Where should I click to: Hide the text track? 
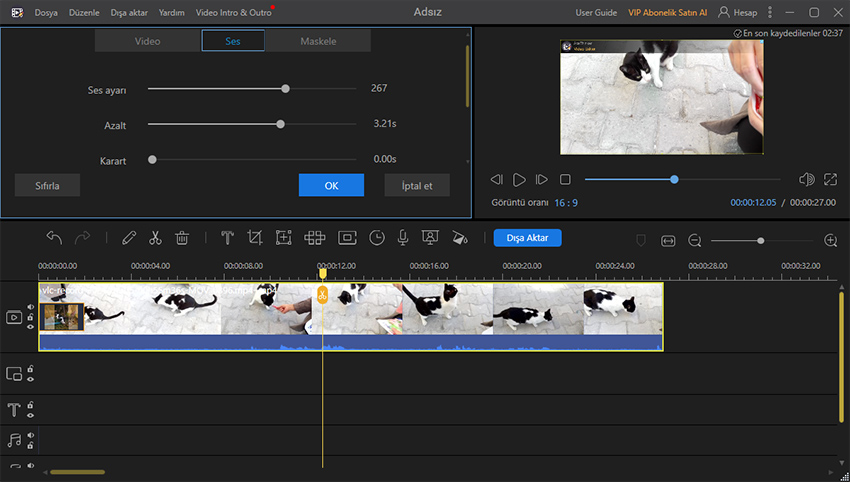[x=31, y=415]
